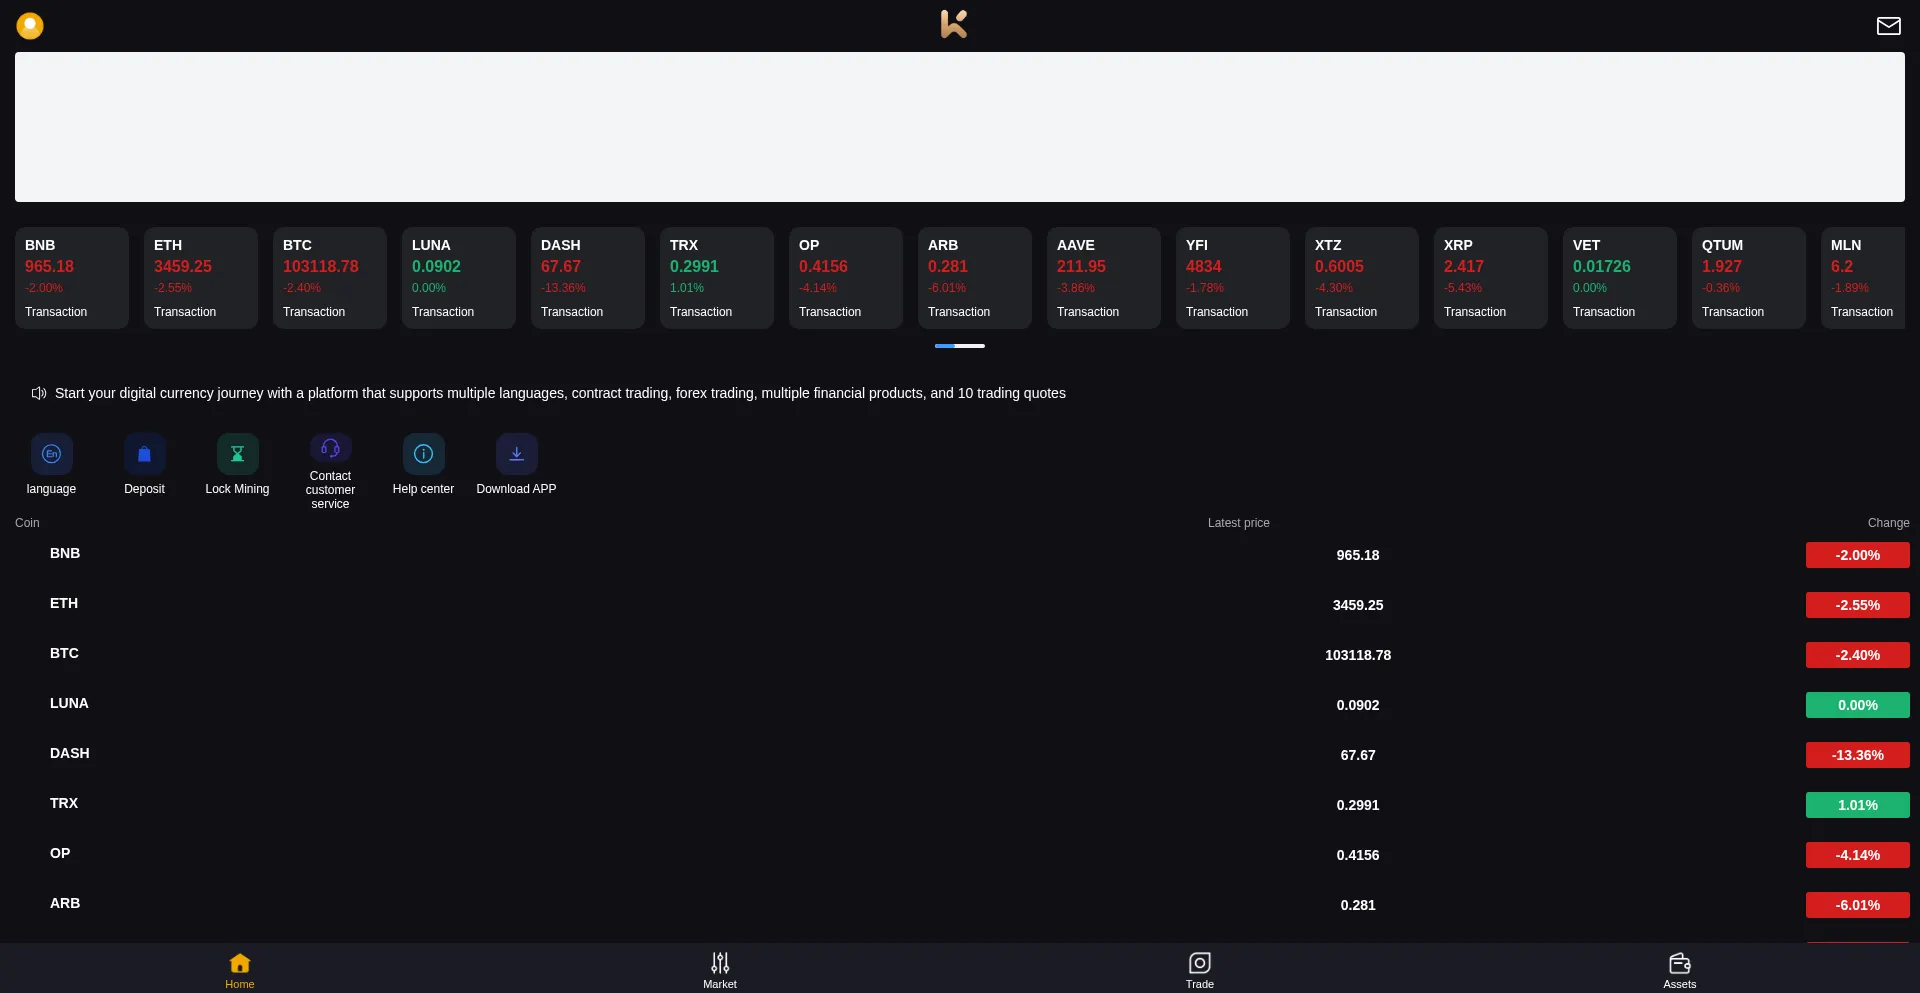The height and width of the screenshot is (993, 1920).
Task: Click the white promotional banner
Action: [959, 127]
